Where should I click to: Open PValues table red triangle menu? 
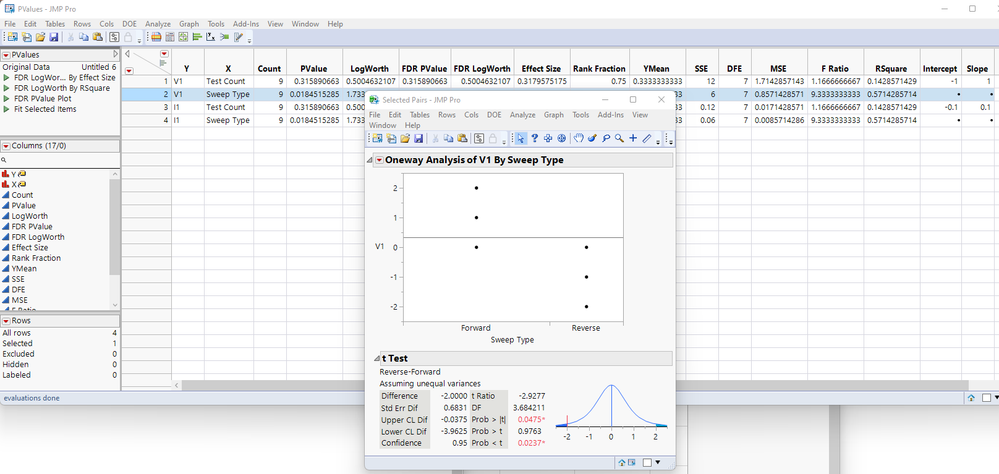pos(6,55)
